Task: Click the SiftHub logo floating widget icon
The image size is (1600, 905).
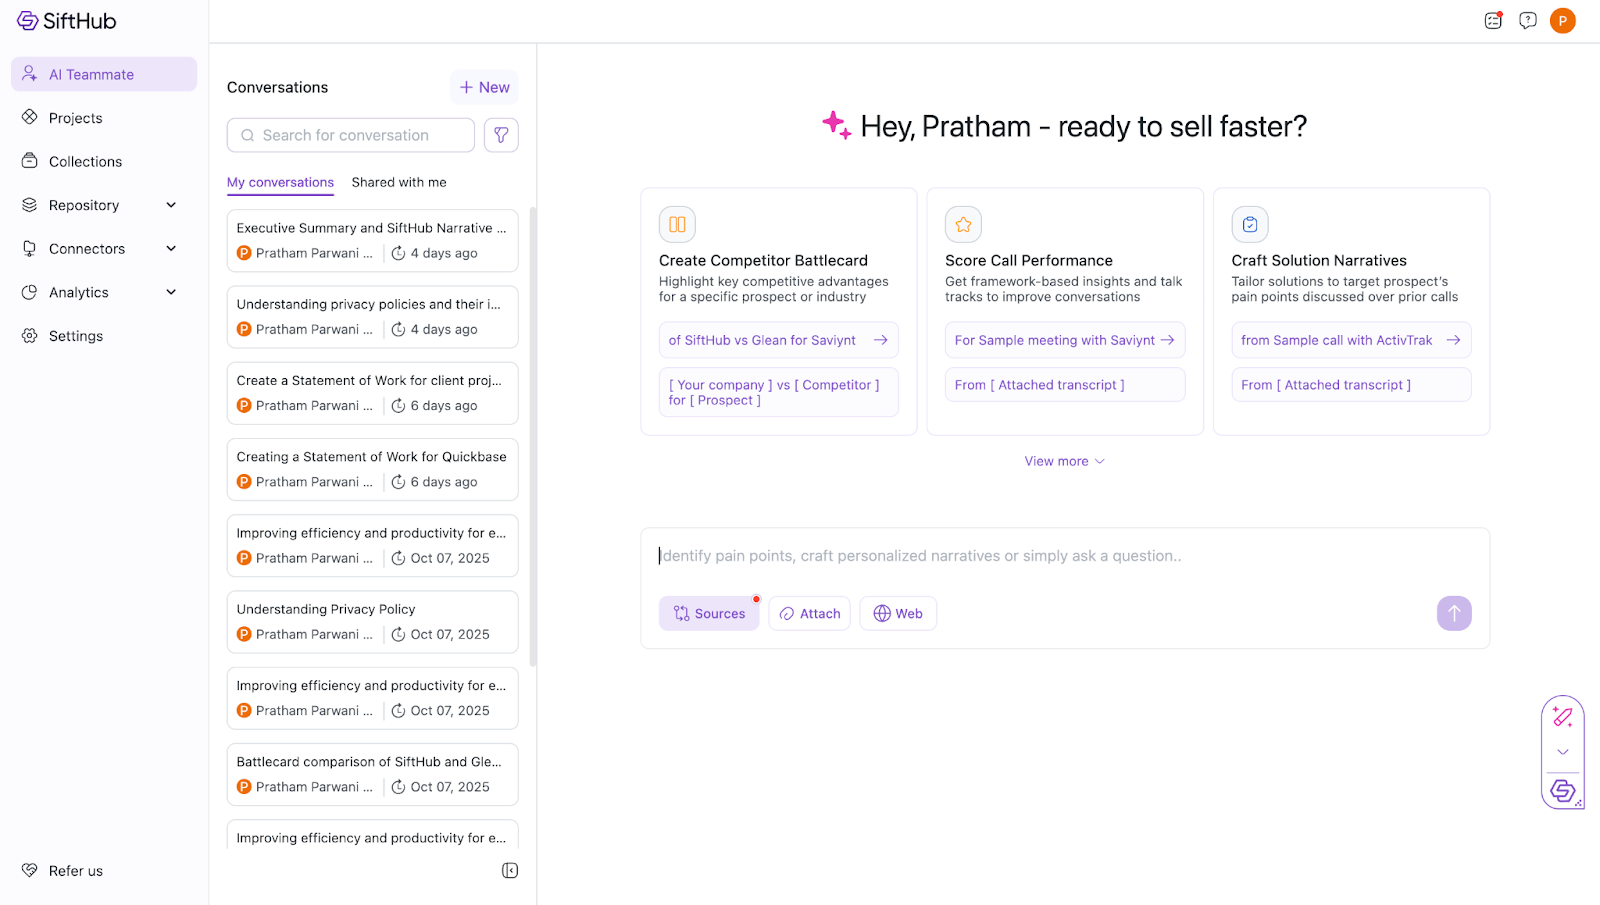Action: pos(1562,791)
